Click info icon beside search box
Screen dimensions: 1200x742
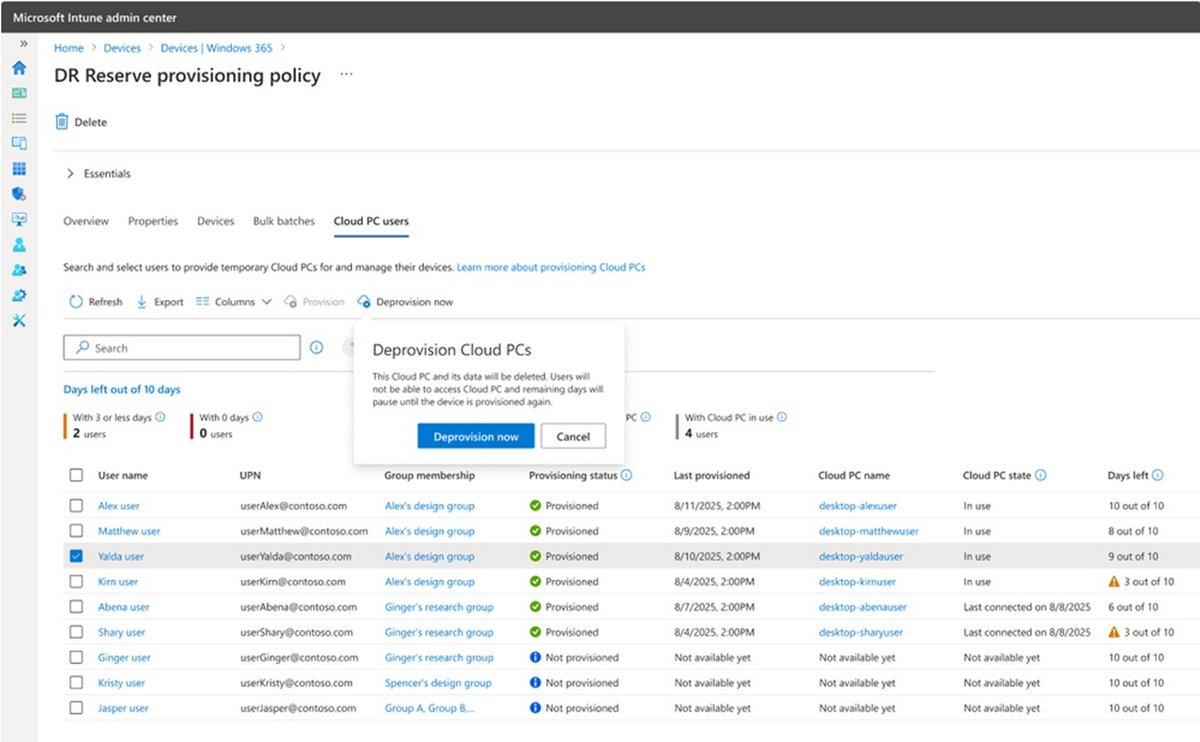point(316,348)
